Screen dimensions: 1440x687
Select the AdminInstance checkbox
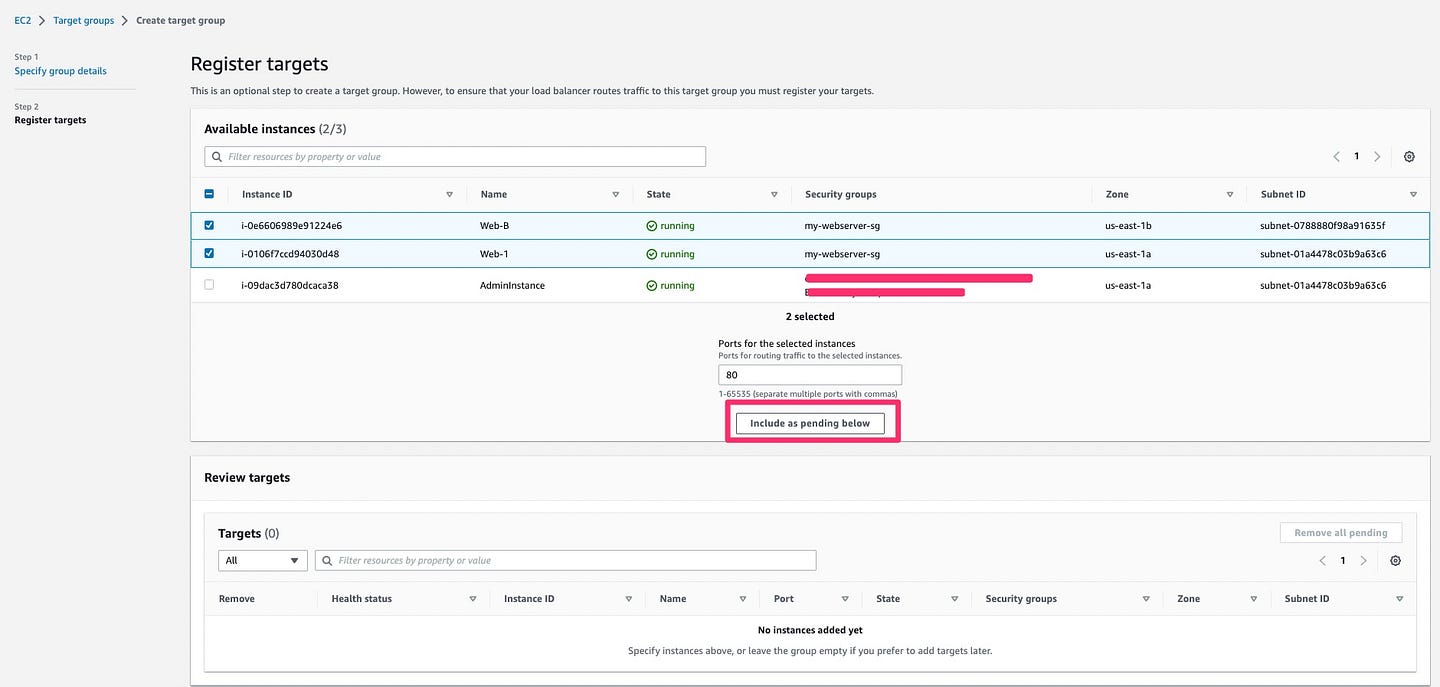[209, 285]
